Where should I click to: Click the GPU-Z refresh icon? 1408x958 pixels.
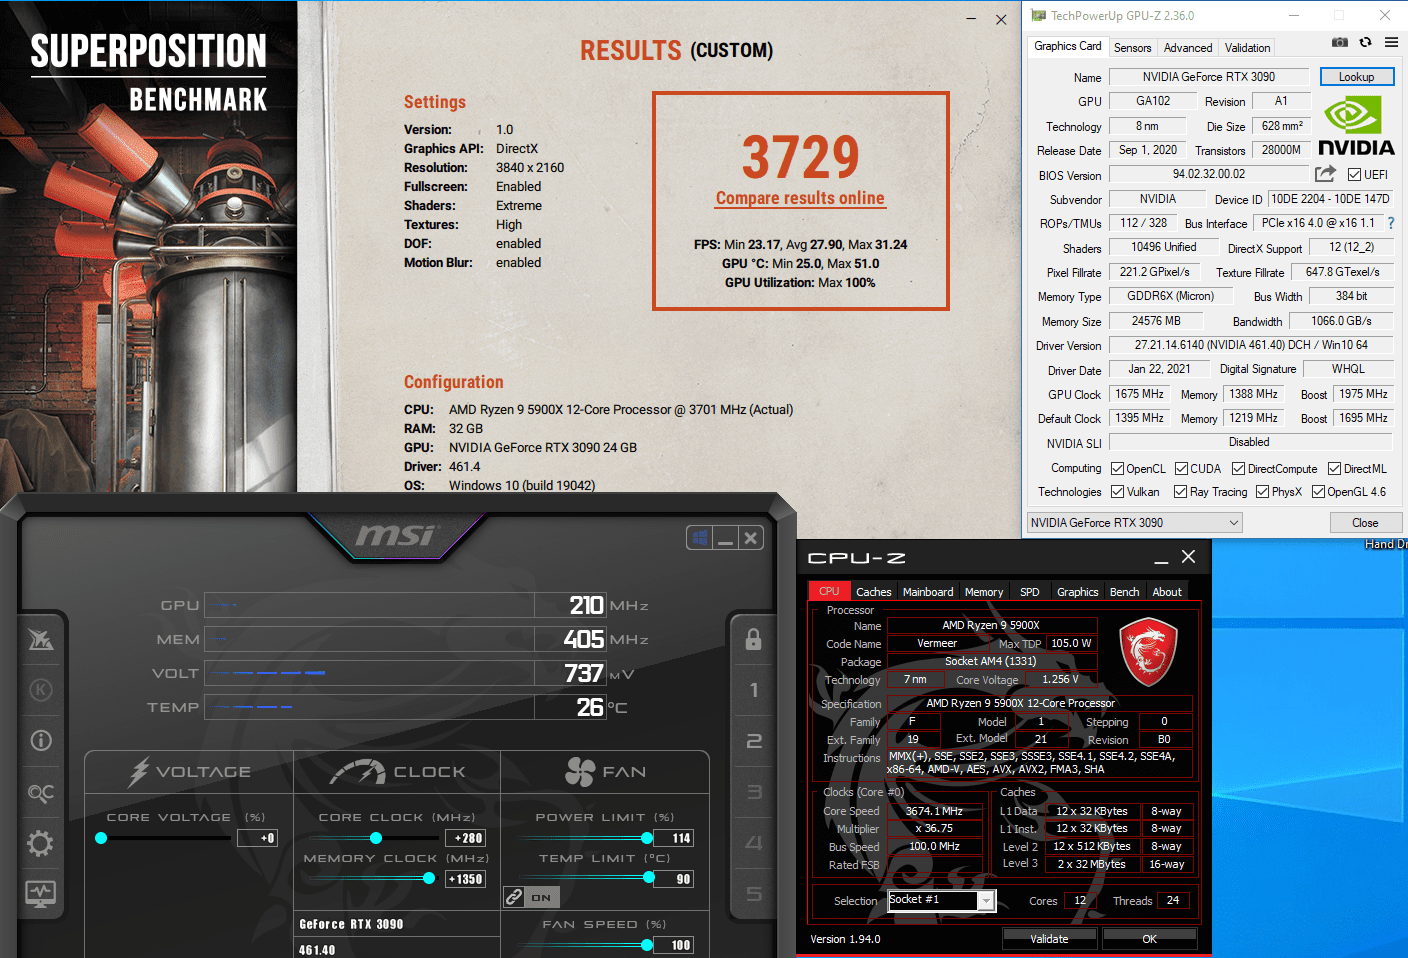1365,42
